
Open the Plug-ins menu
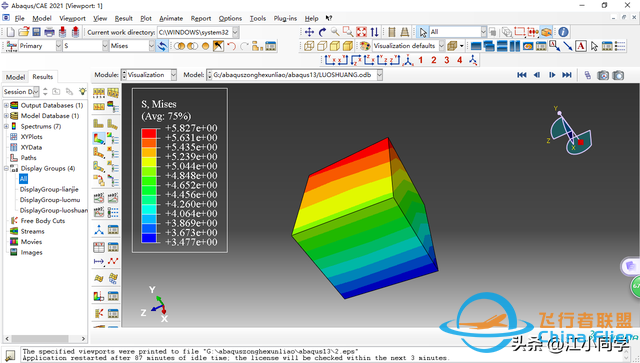(285, 18)
